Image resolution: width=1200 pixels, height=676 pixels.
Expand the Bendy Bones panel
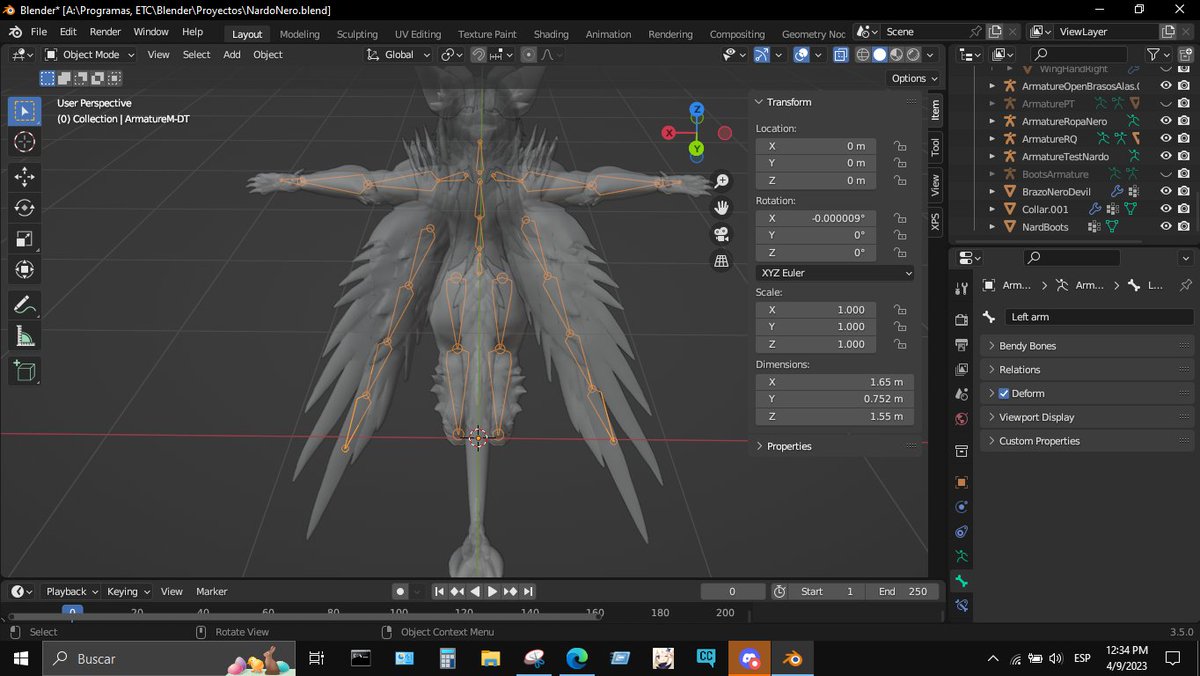(1087, 346)
